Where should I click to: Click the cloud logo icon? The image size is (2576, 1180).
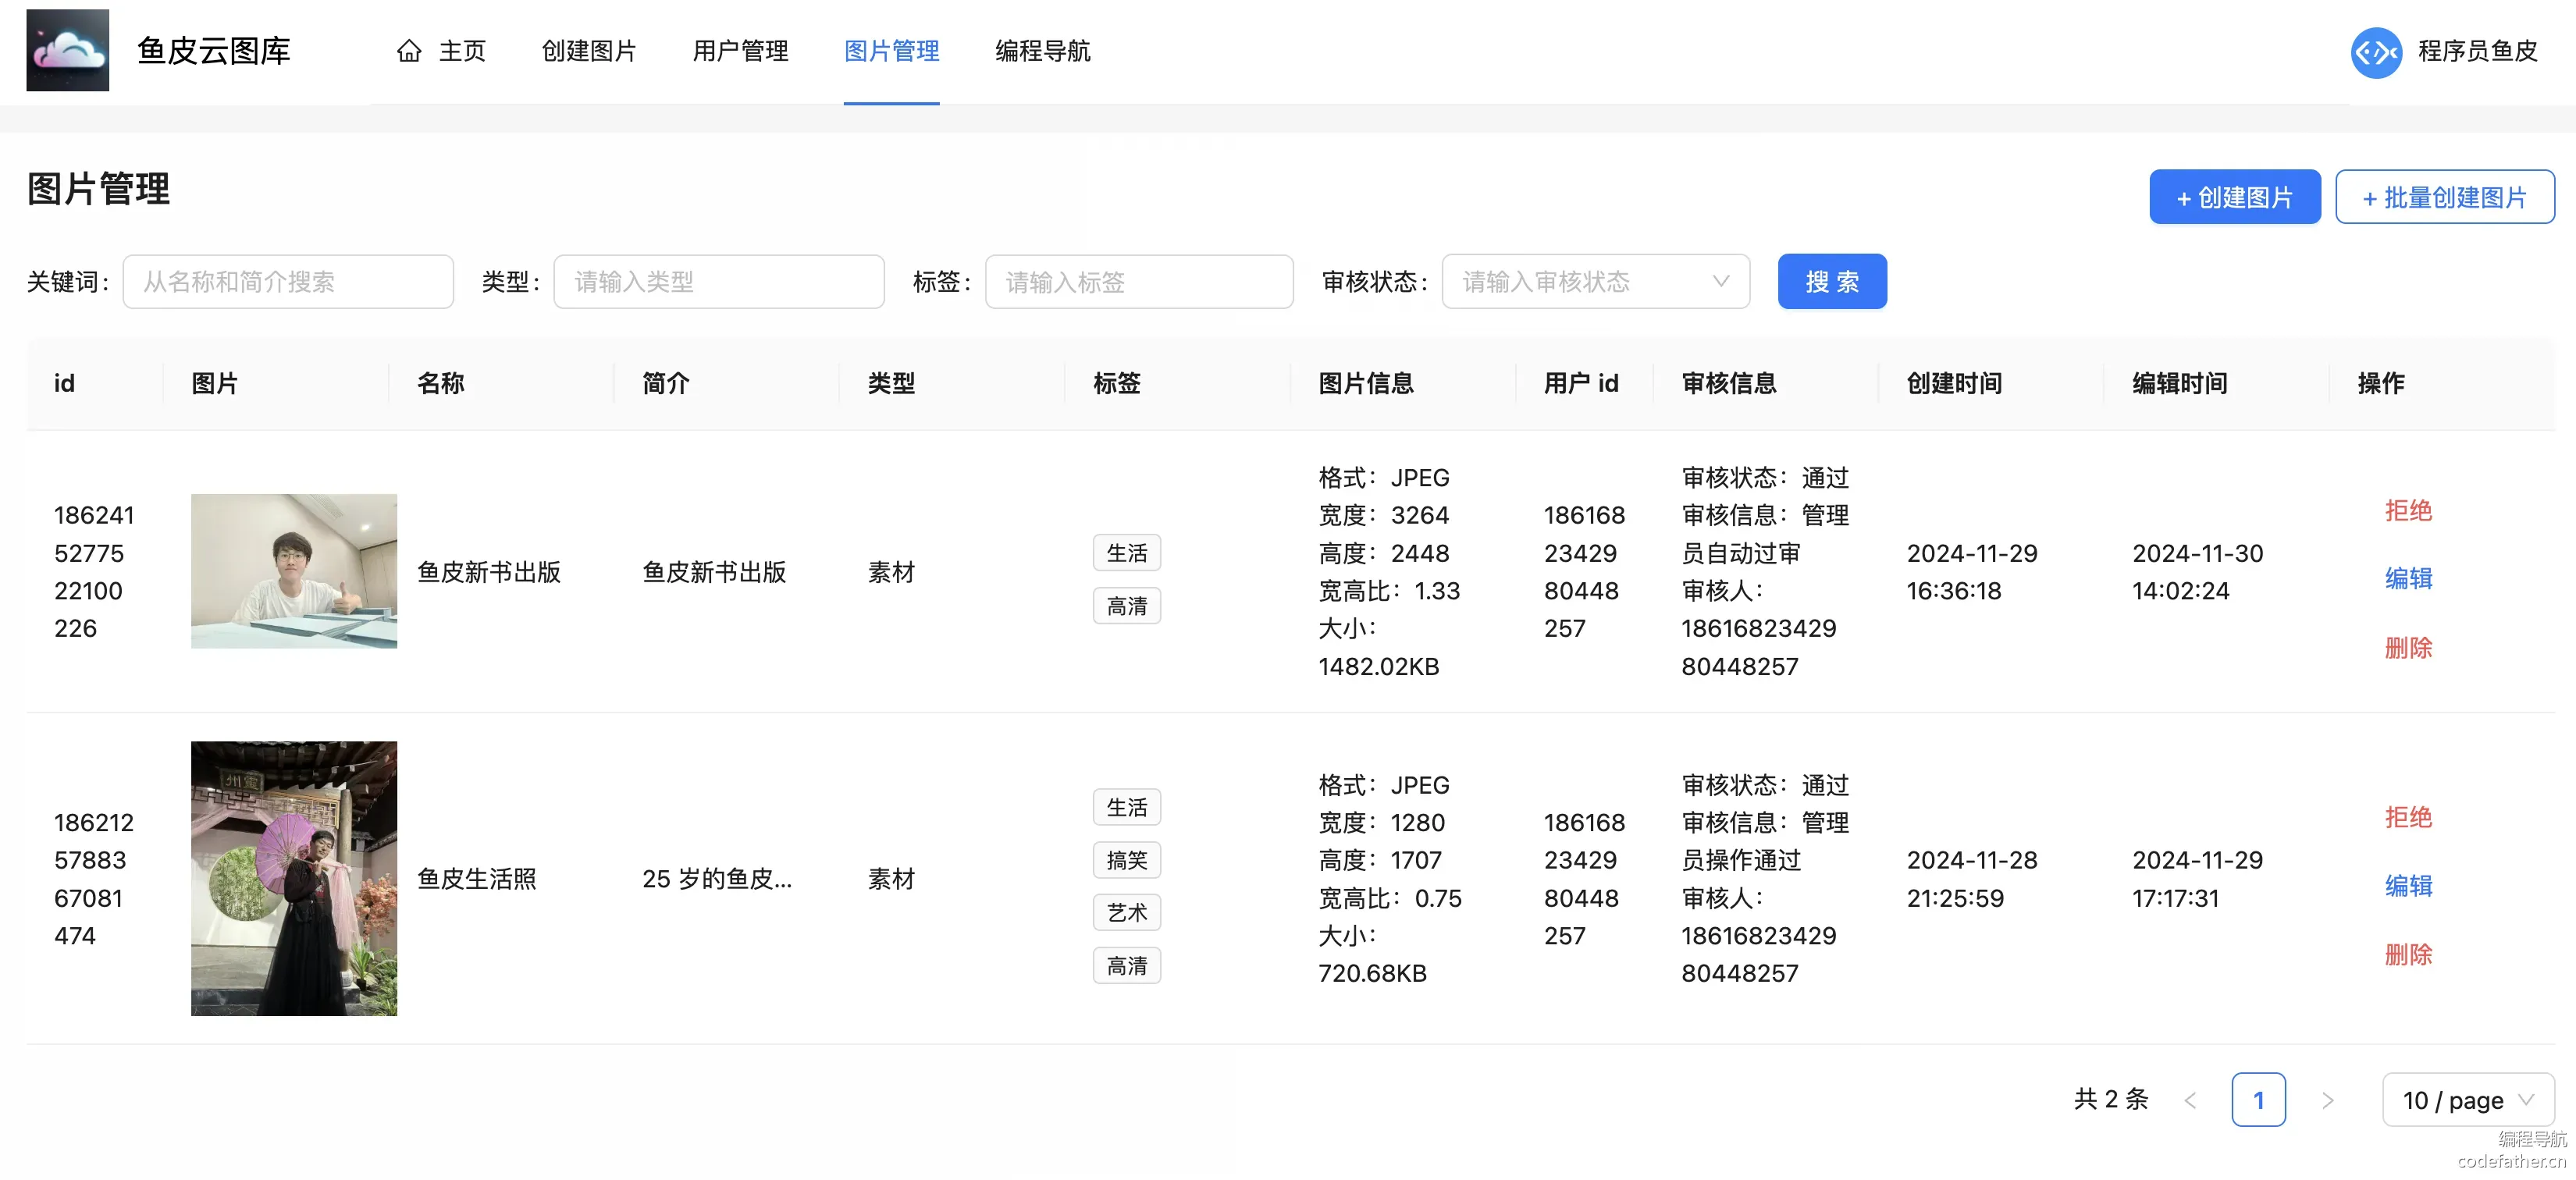(67, 50)
